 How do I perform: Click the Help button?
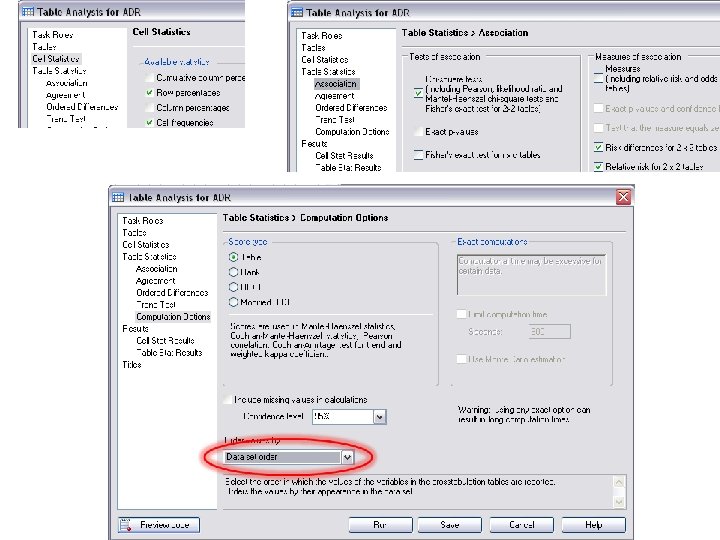[x=593, y=525]
